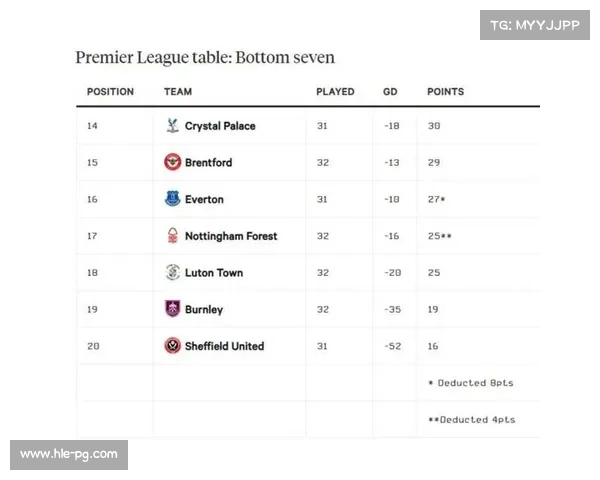The image size is (600, 480).
Task: Click the TG: MYYJJPP watermark badge
Action: 535,25
